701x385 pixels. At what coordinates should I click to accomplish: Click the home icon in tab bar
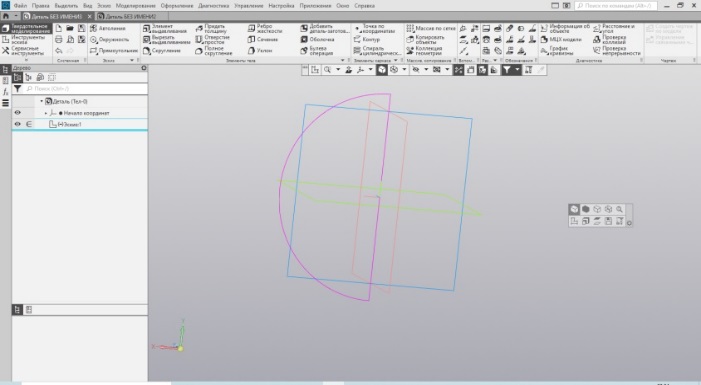6,16
